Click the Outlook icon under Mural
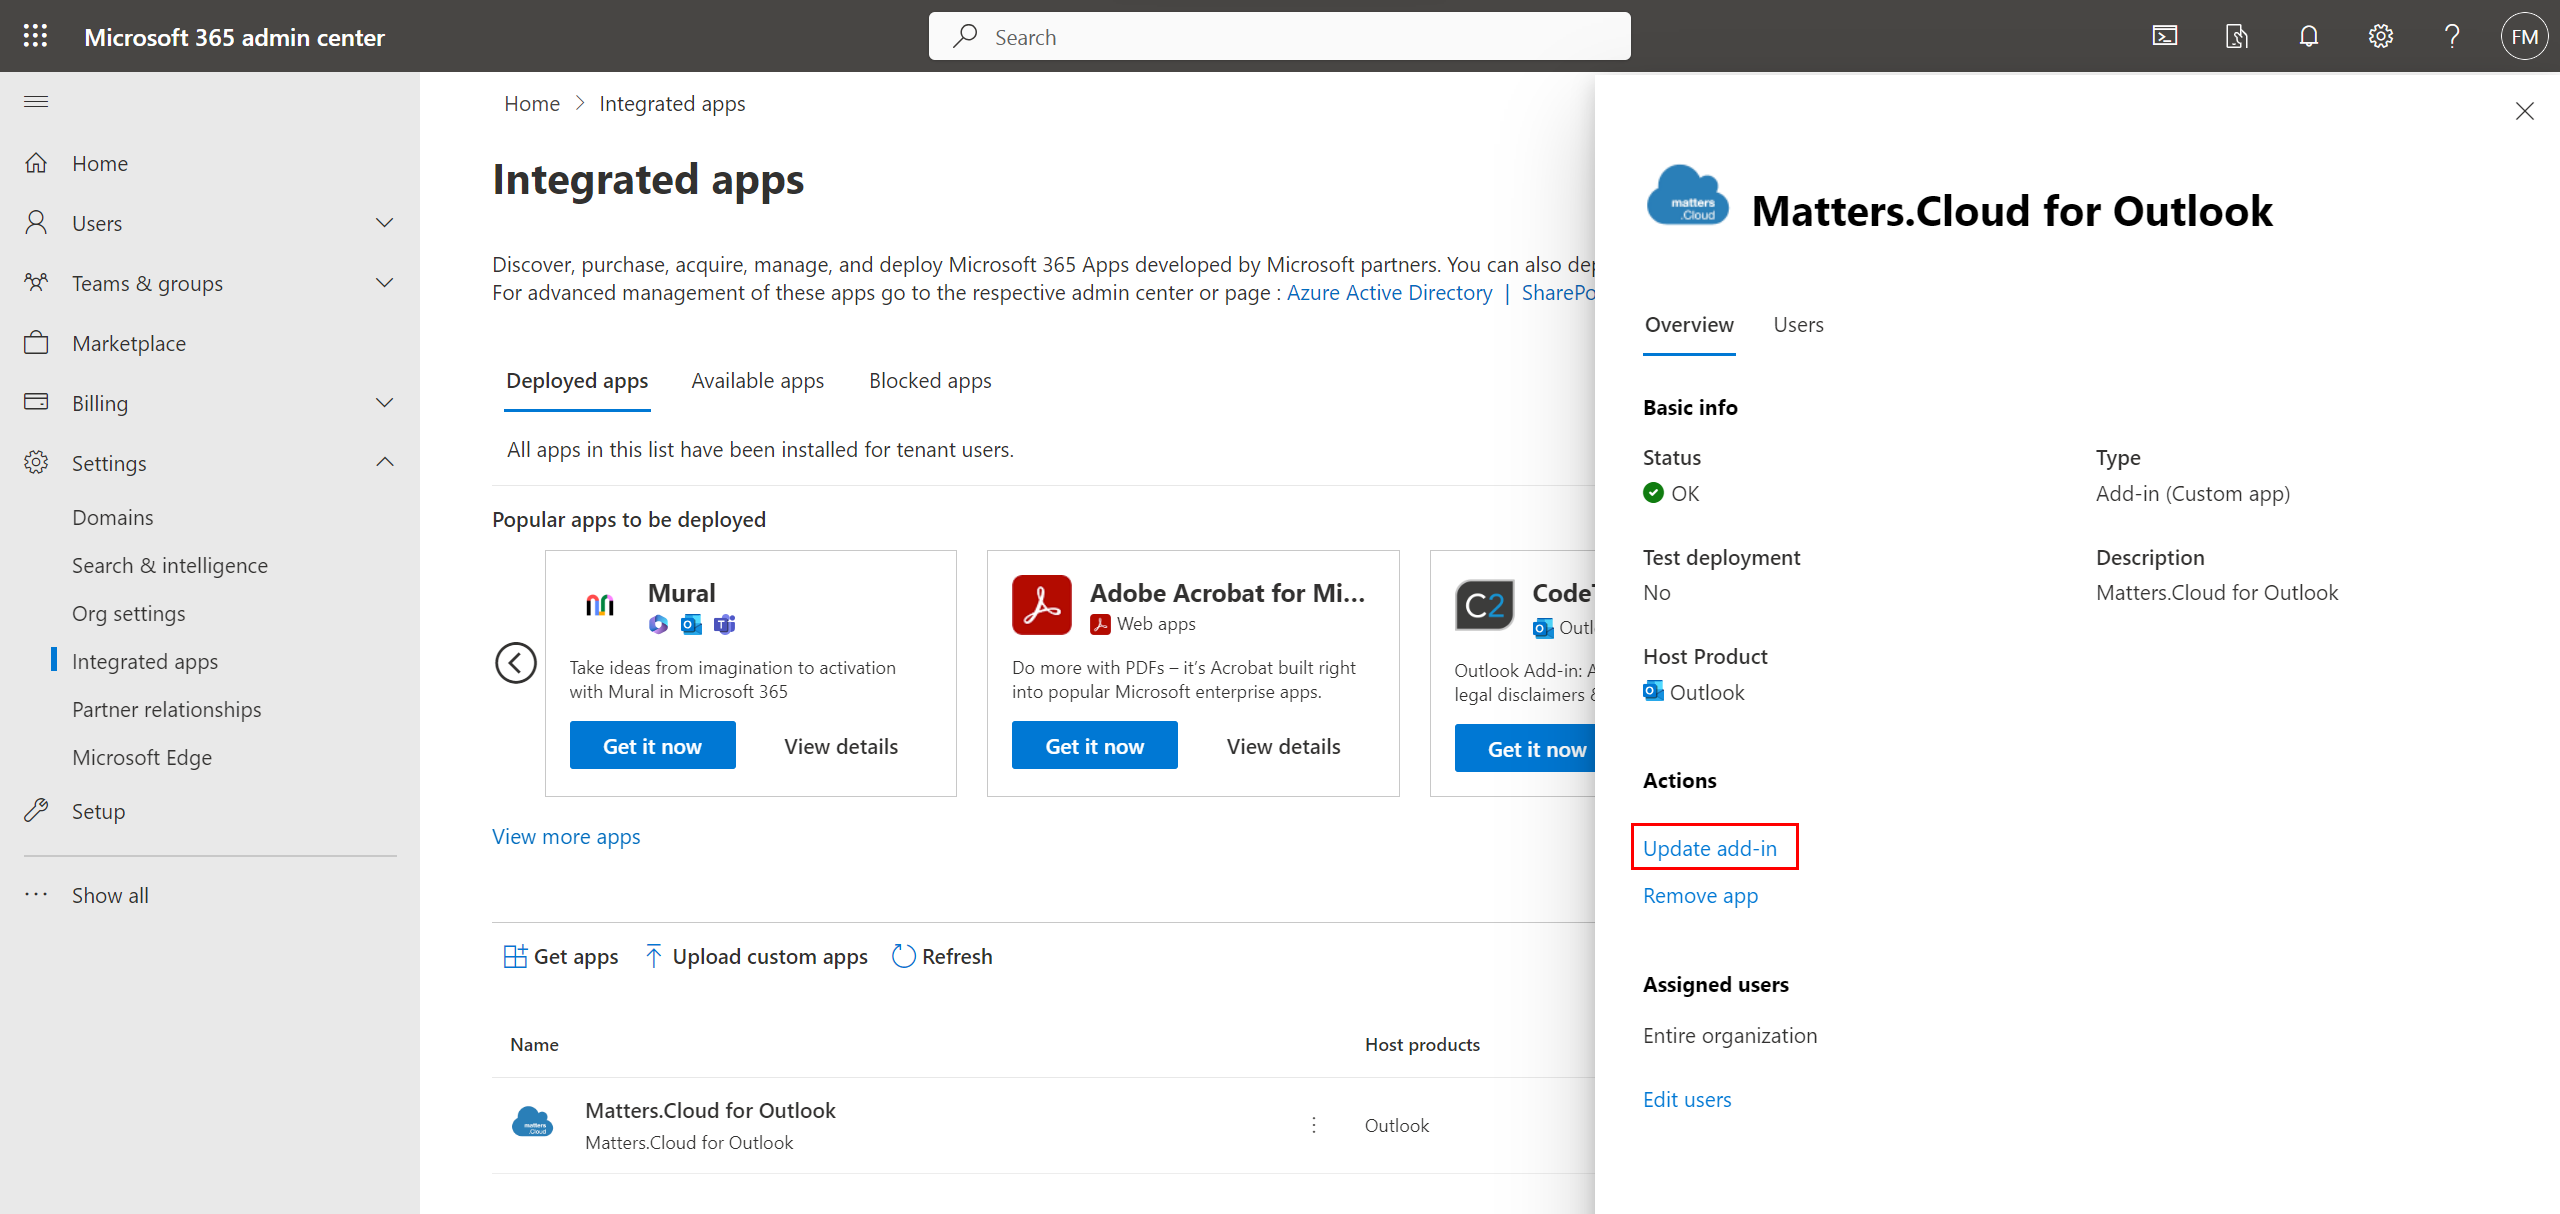This screenshot has height=1214, width=2560. pos(691,625)
